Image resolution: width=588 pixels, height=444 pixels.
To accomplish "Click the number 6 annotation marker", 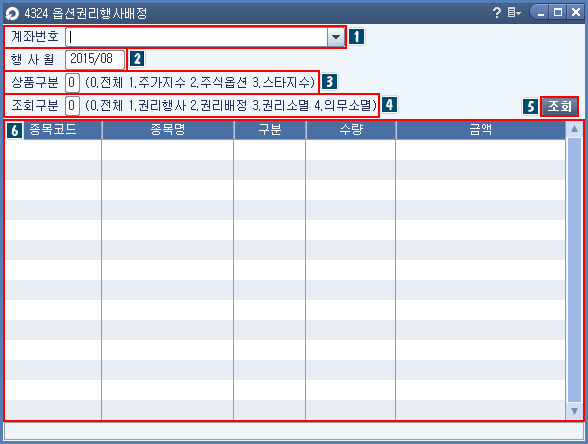I will coord(15,130).
